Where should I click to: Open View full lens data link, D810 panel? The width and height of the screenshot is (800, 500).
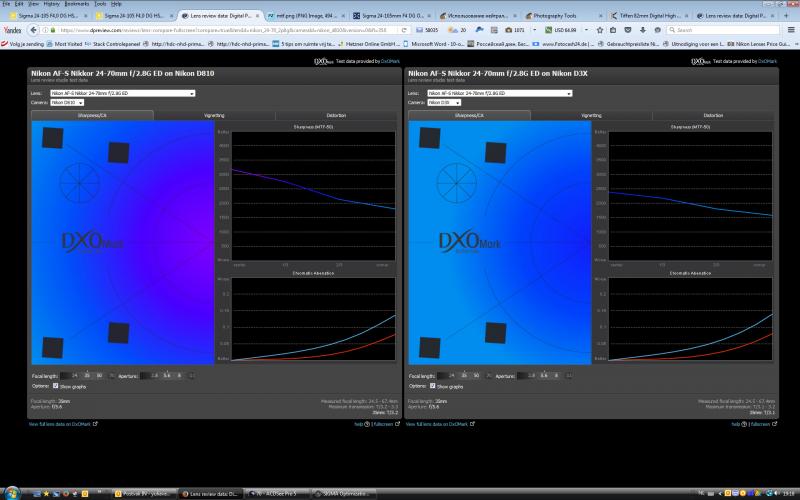(x=63, y=424)
